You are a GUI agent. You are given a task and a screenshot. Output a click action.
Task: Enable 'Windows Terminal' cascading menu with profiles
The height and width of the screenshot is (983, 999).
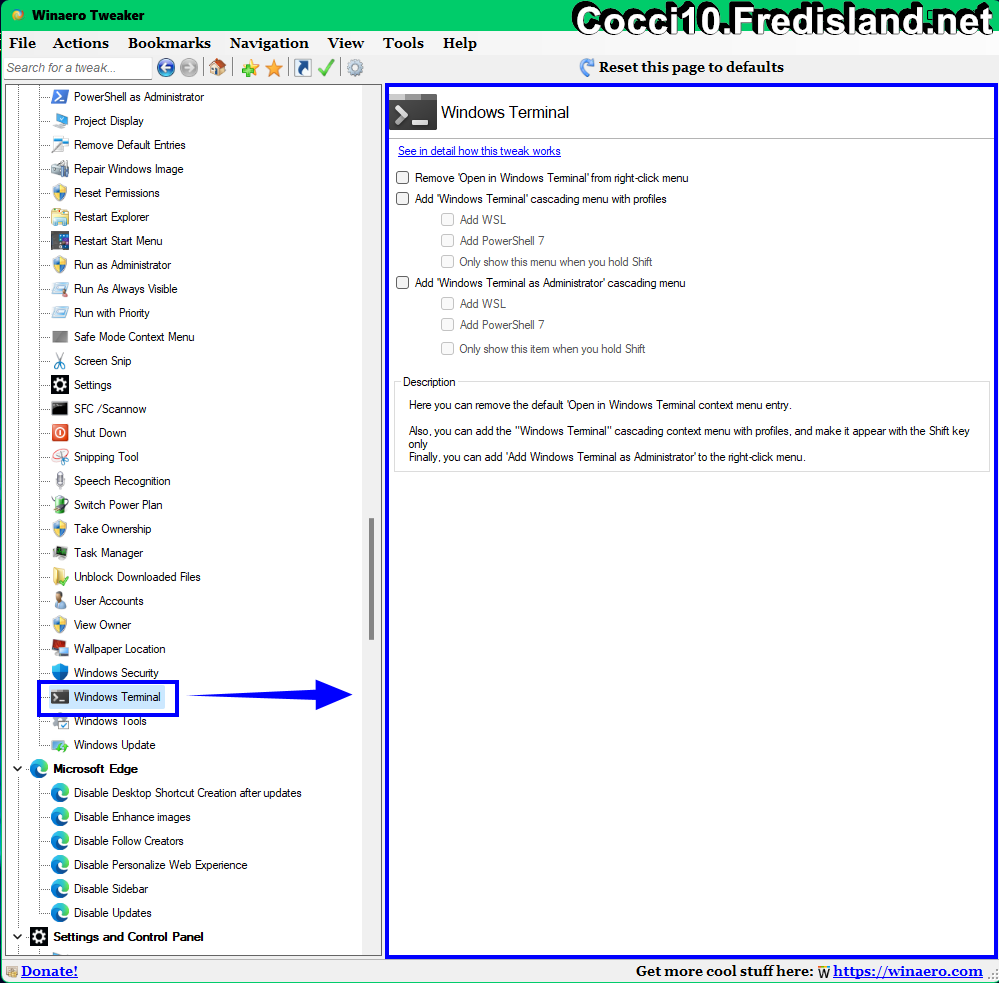[402, 199]
